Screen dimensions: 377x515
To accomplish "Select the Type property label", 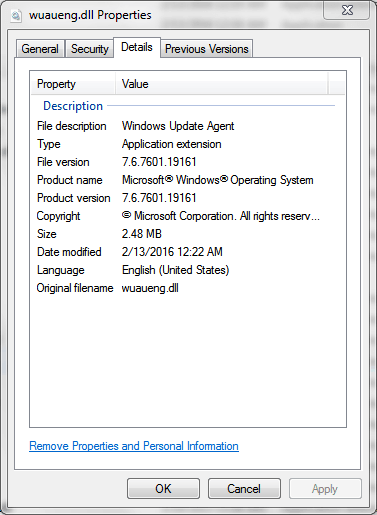I will pyautogui.click(x=49, y=144).
